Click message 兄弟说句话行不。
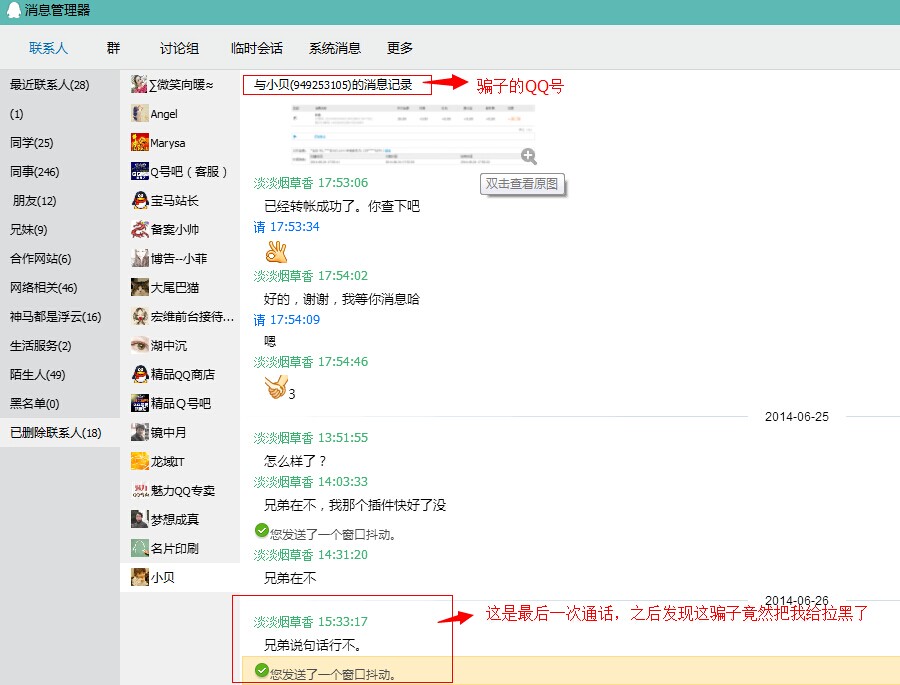The image size is (900, 685). point(313,645)
